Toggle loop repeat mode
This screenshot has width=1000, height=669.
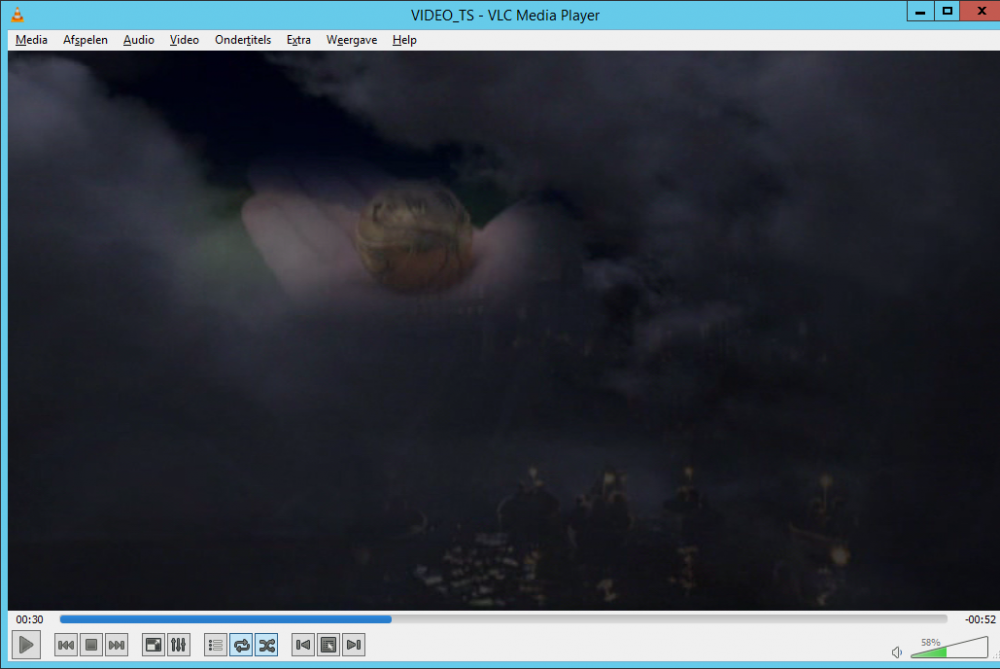pos(241,645)
